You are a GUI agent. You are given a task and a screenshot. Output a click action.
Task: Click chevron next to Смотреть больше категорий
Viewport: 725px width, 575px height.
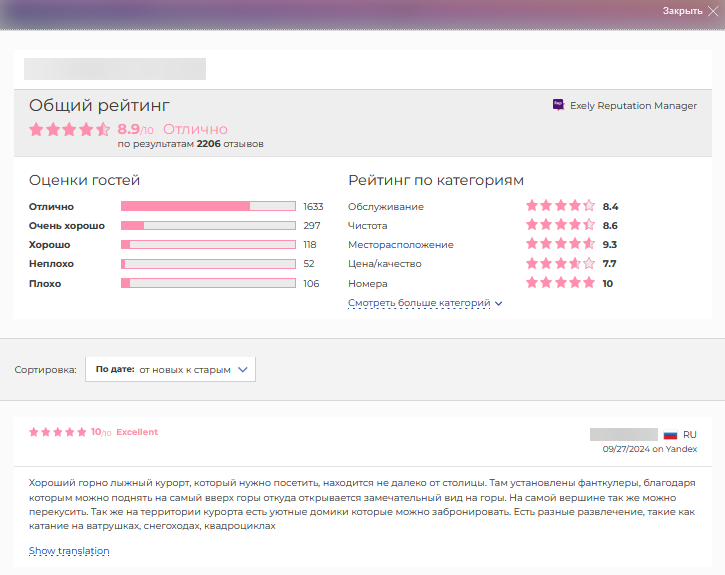tap(498, 304)
